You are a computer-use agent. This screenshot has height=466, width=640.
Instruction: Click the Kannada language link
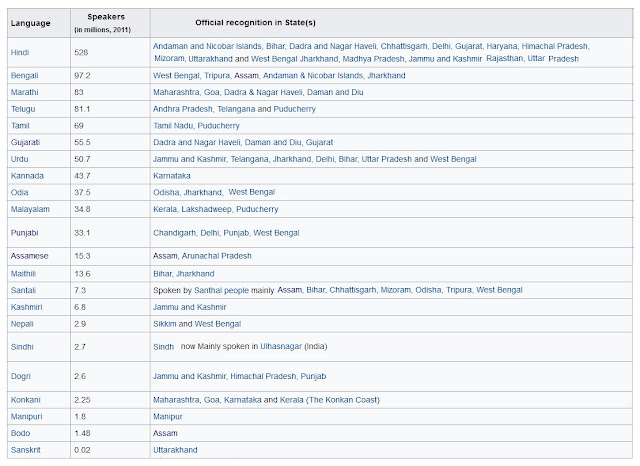pyautogui.click(x=27, y=176)
